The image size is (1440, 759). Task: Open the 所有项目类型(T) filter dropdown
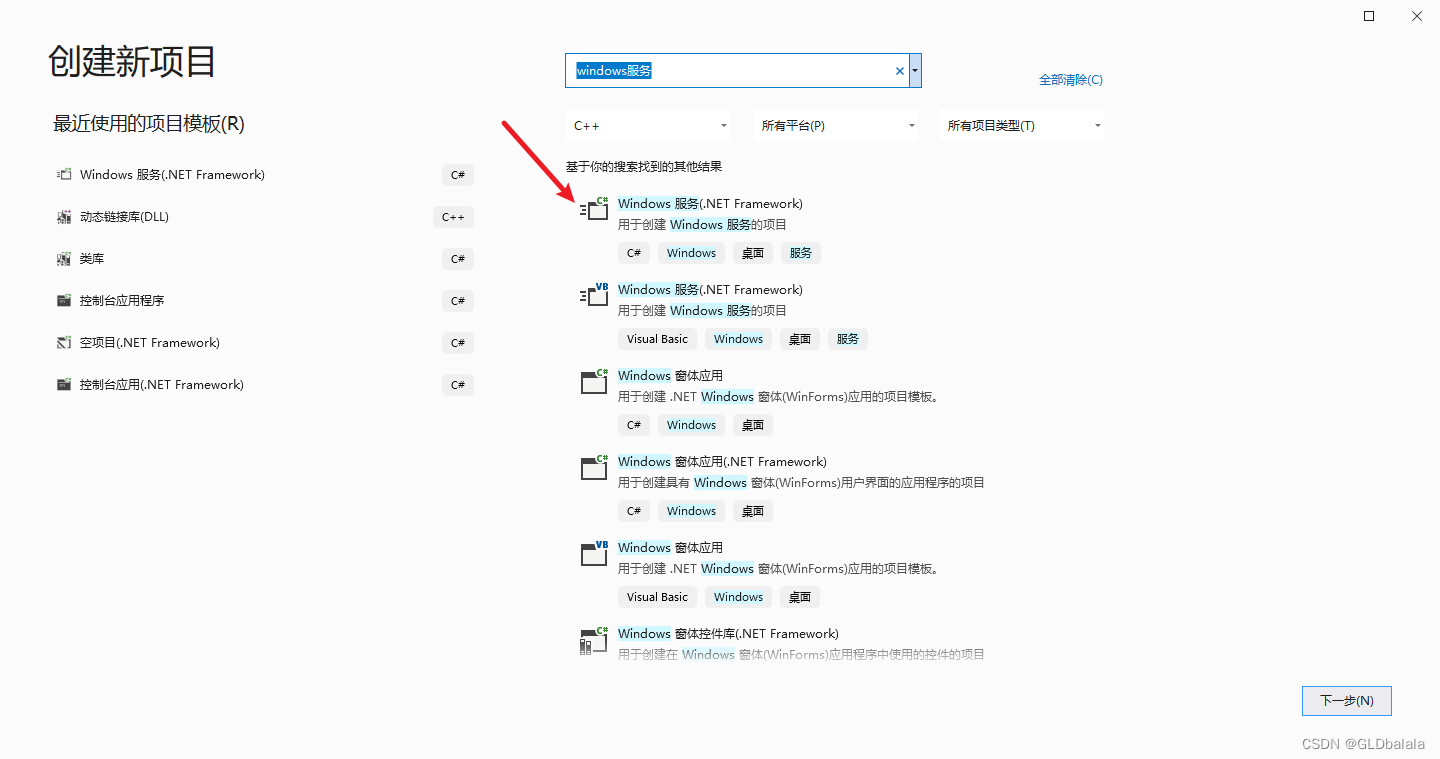tap(1022, 125)
